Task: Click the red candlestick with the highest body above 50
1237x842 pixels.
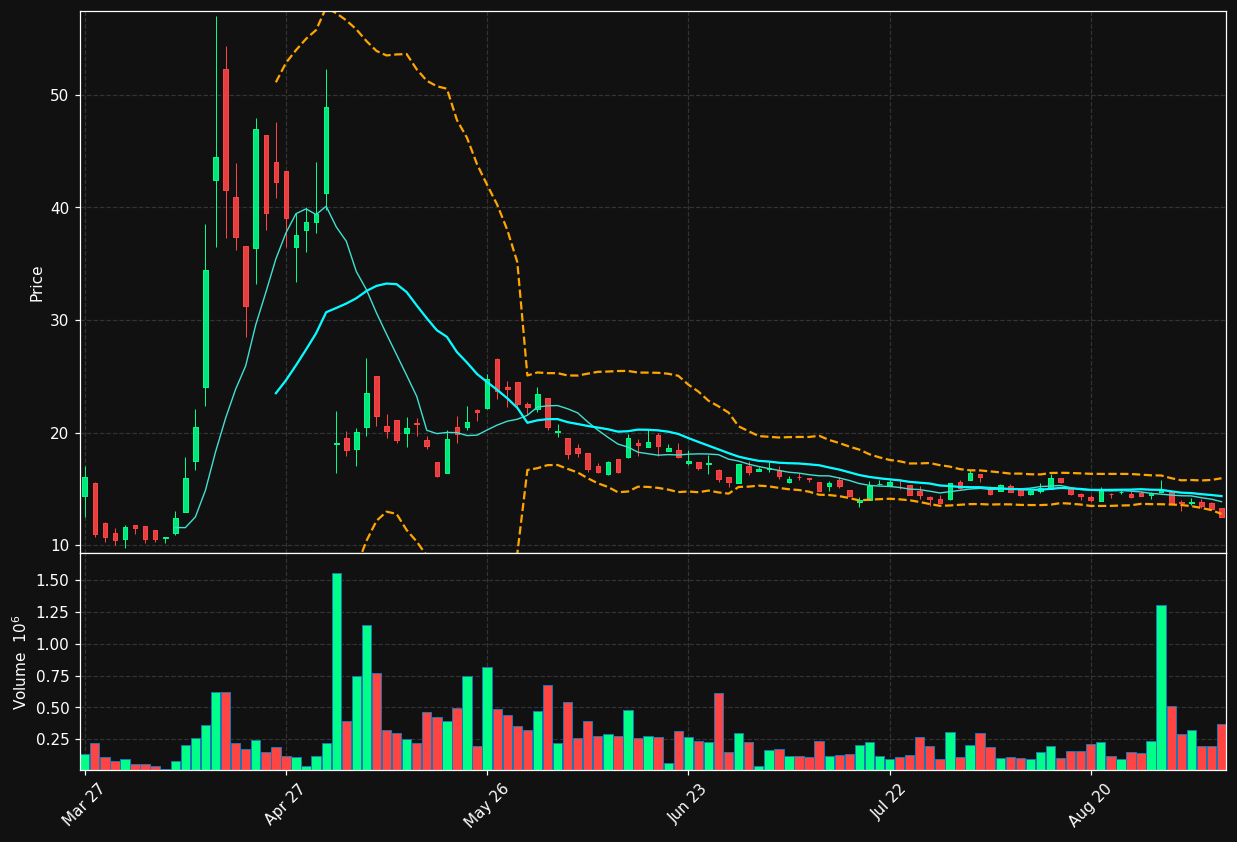Action: [x=226, y=130]
